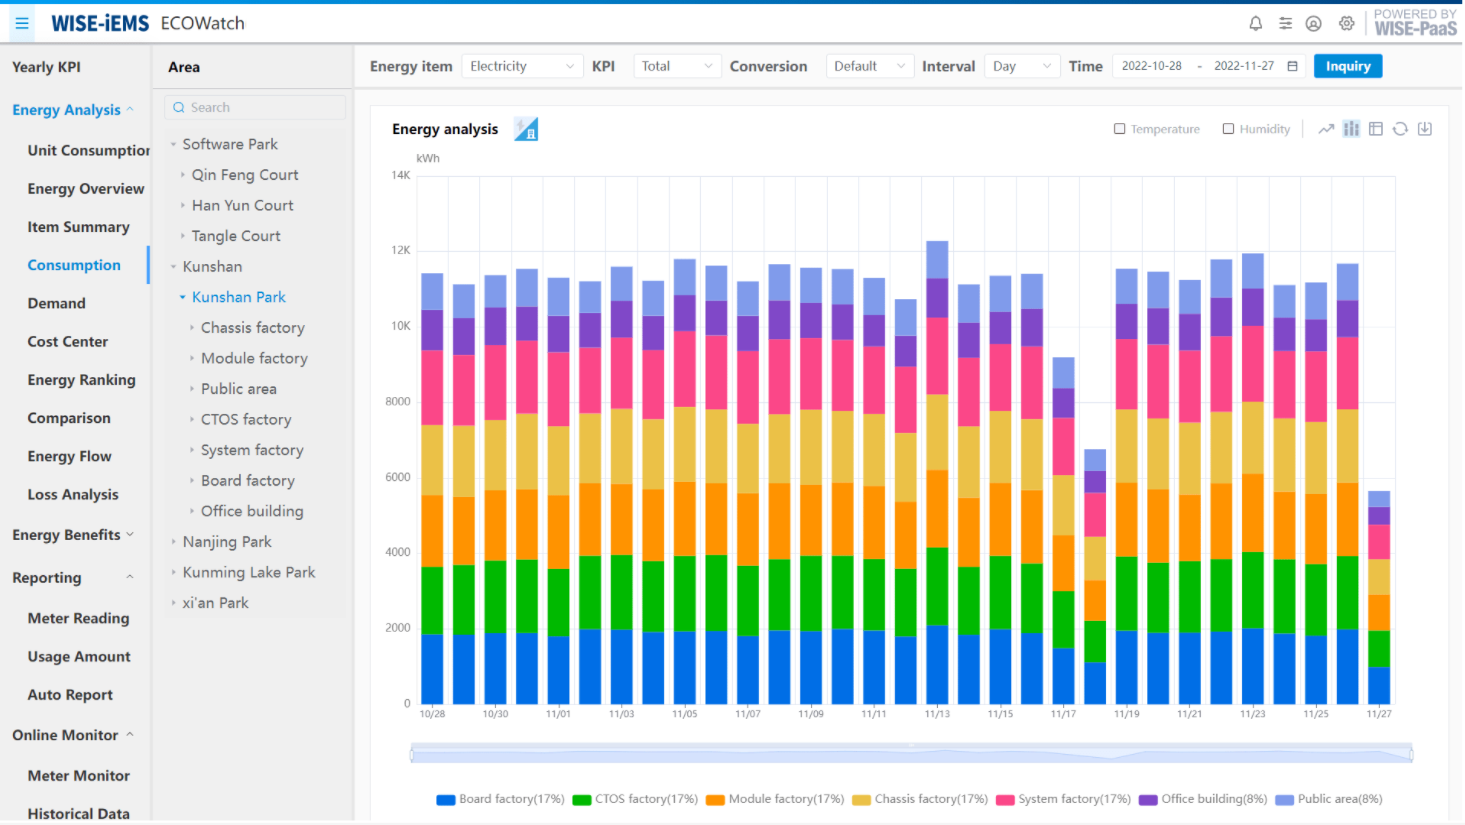Open the Meter Monitor menu item

click(x=79, y=775)
